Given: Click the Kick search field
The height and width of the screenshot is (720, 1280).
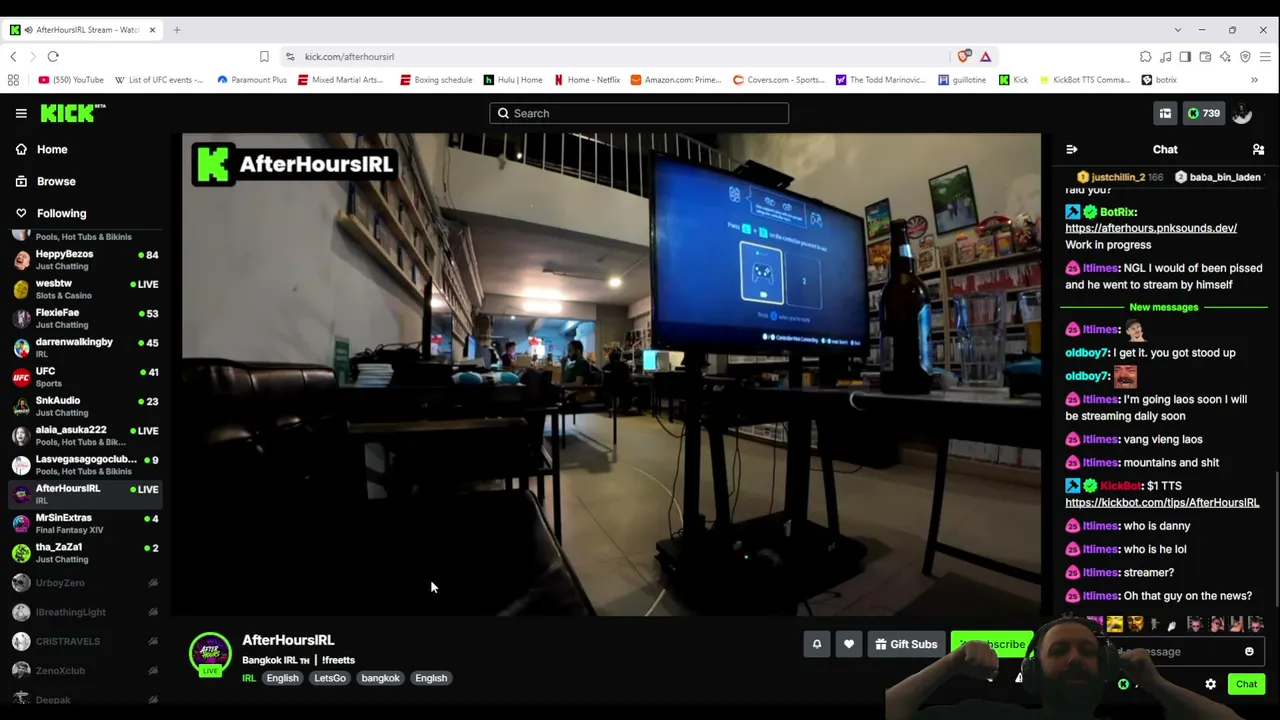Looking at the screenshot, I should click(639, 113).
